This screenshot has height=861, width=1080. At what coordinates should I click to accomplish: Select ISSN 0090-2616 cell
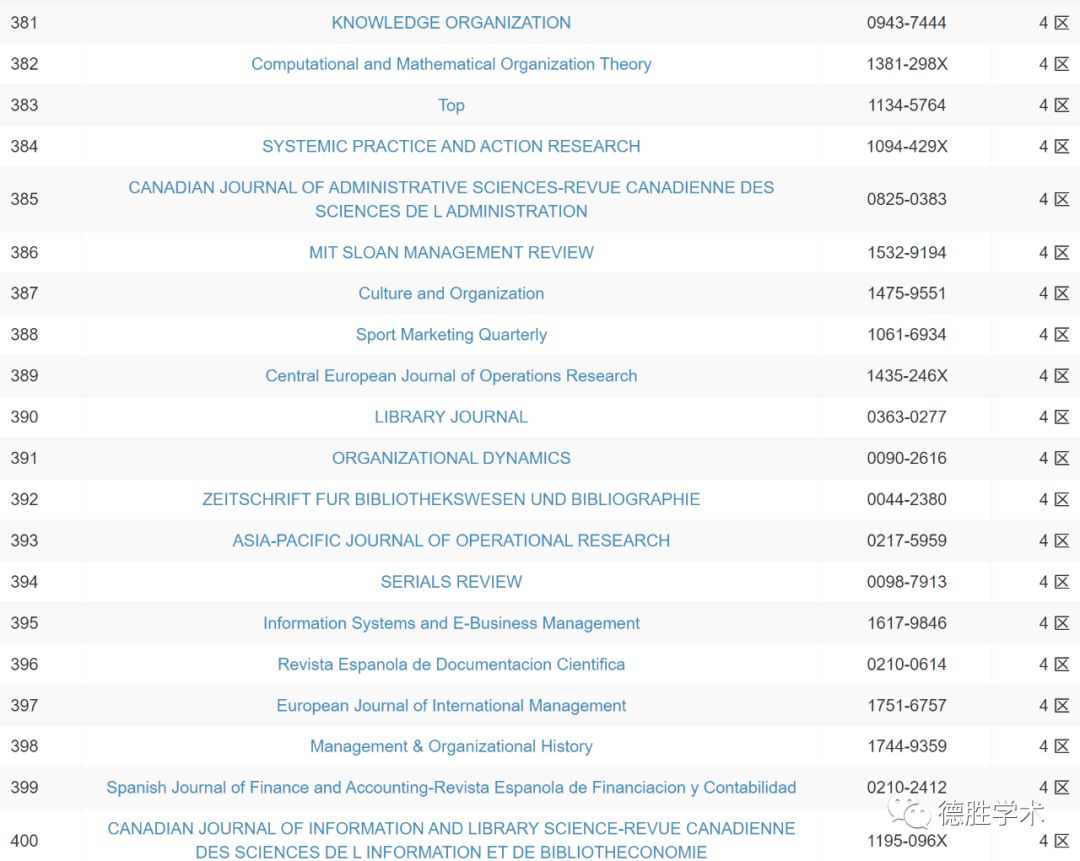(906, 458)
